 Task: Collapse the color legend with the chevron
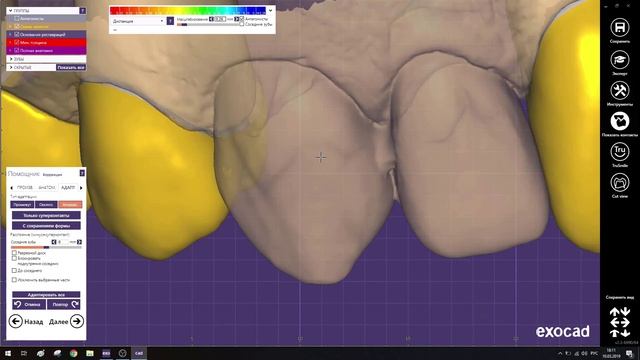pyautogui.click(x=270, y=11)
